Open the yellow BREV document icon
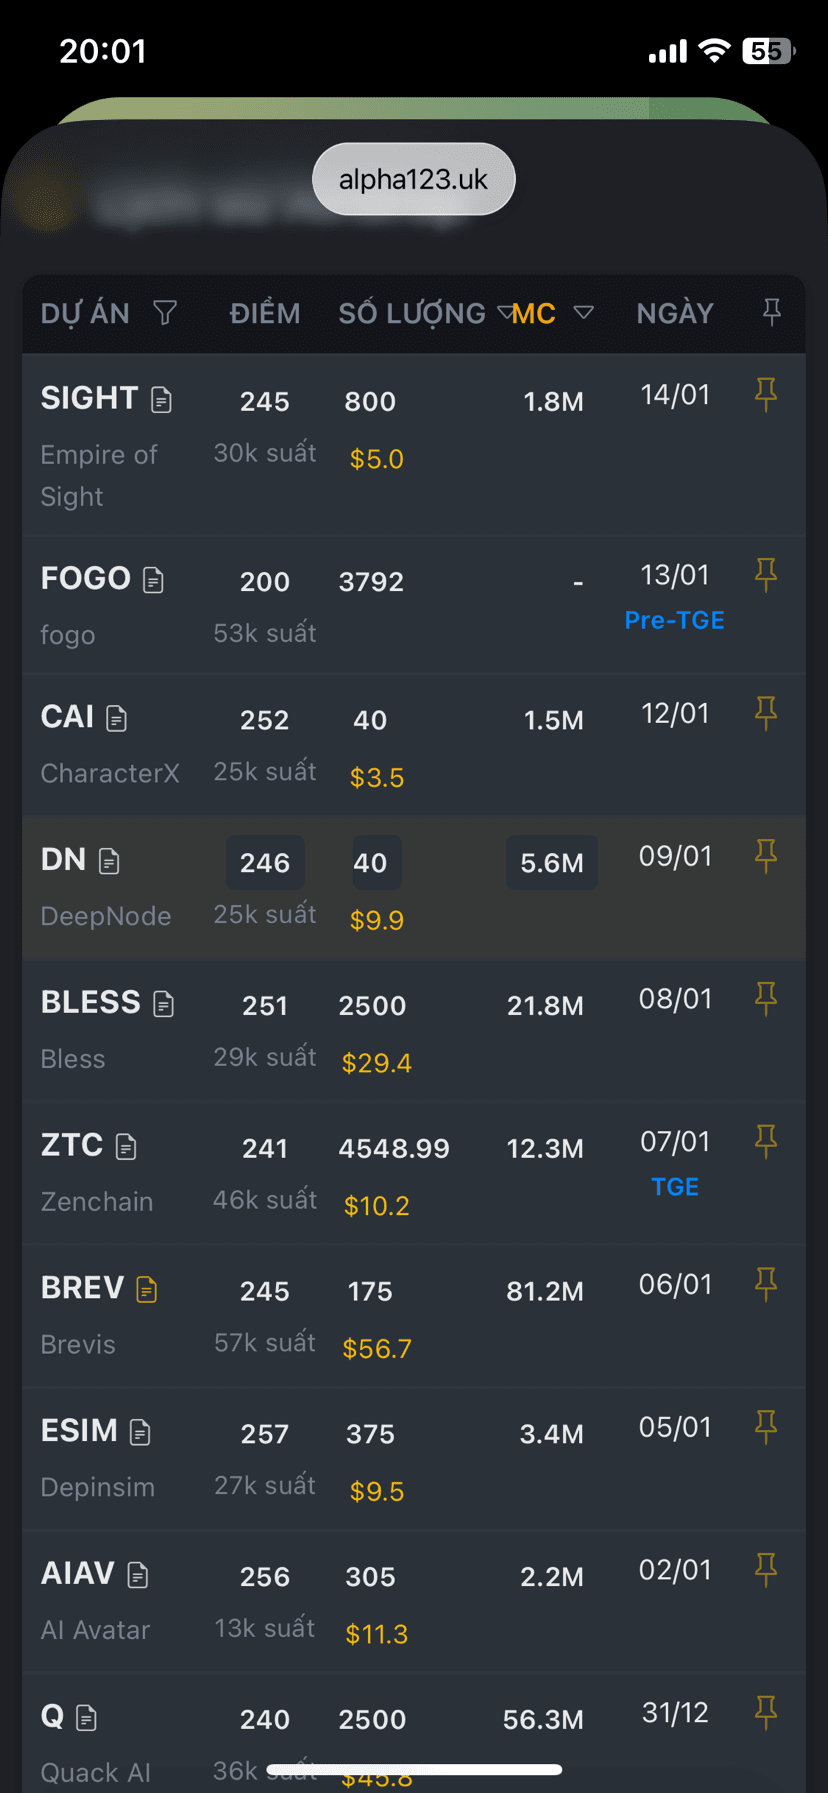The image size is (828, 1793). pos(146,1290)
